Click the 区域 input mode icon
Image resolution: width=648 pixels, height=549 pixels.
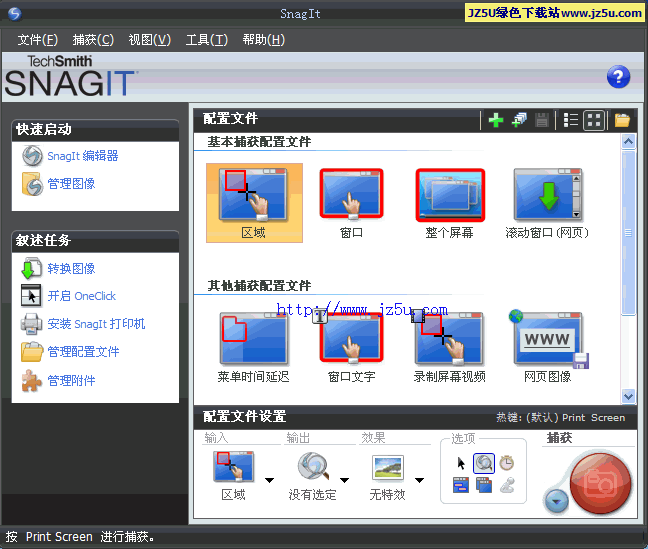(233, 467)
